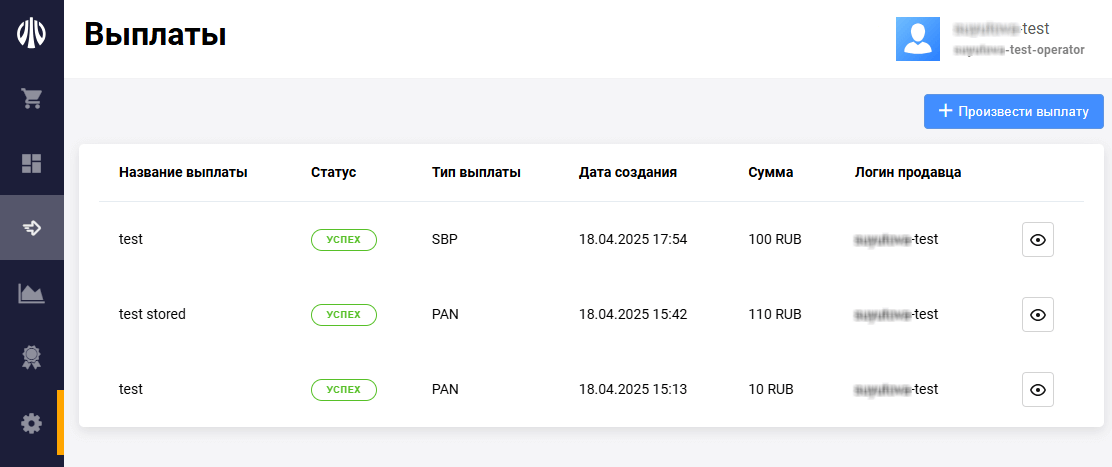This screenshot has height=467, width=1112.
Task: Open the shopping cart section in the sidebar
Action: click(31, 98)
